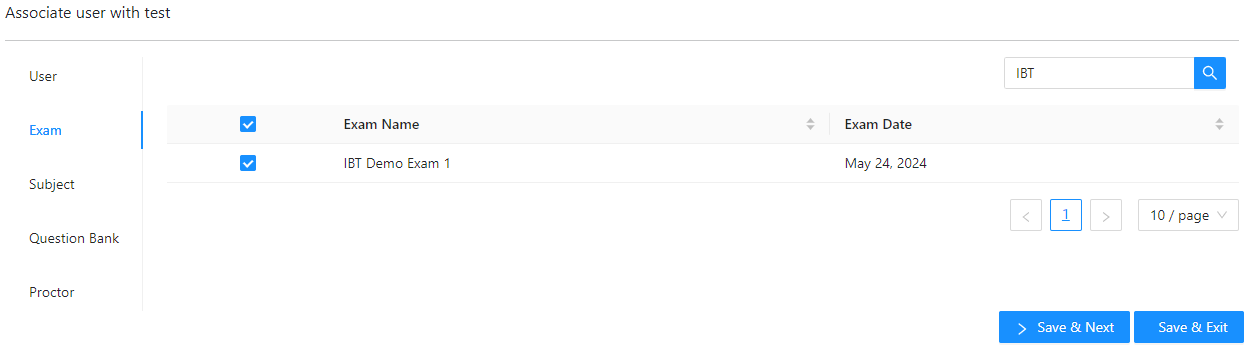Open the 10 / page dropdown
1252x360 pixels.
1188,216
